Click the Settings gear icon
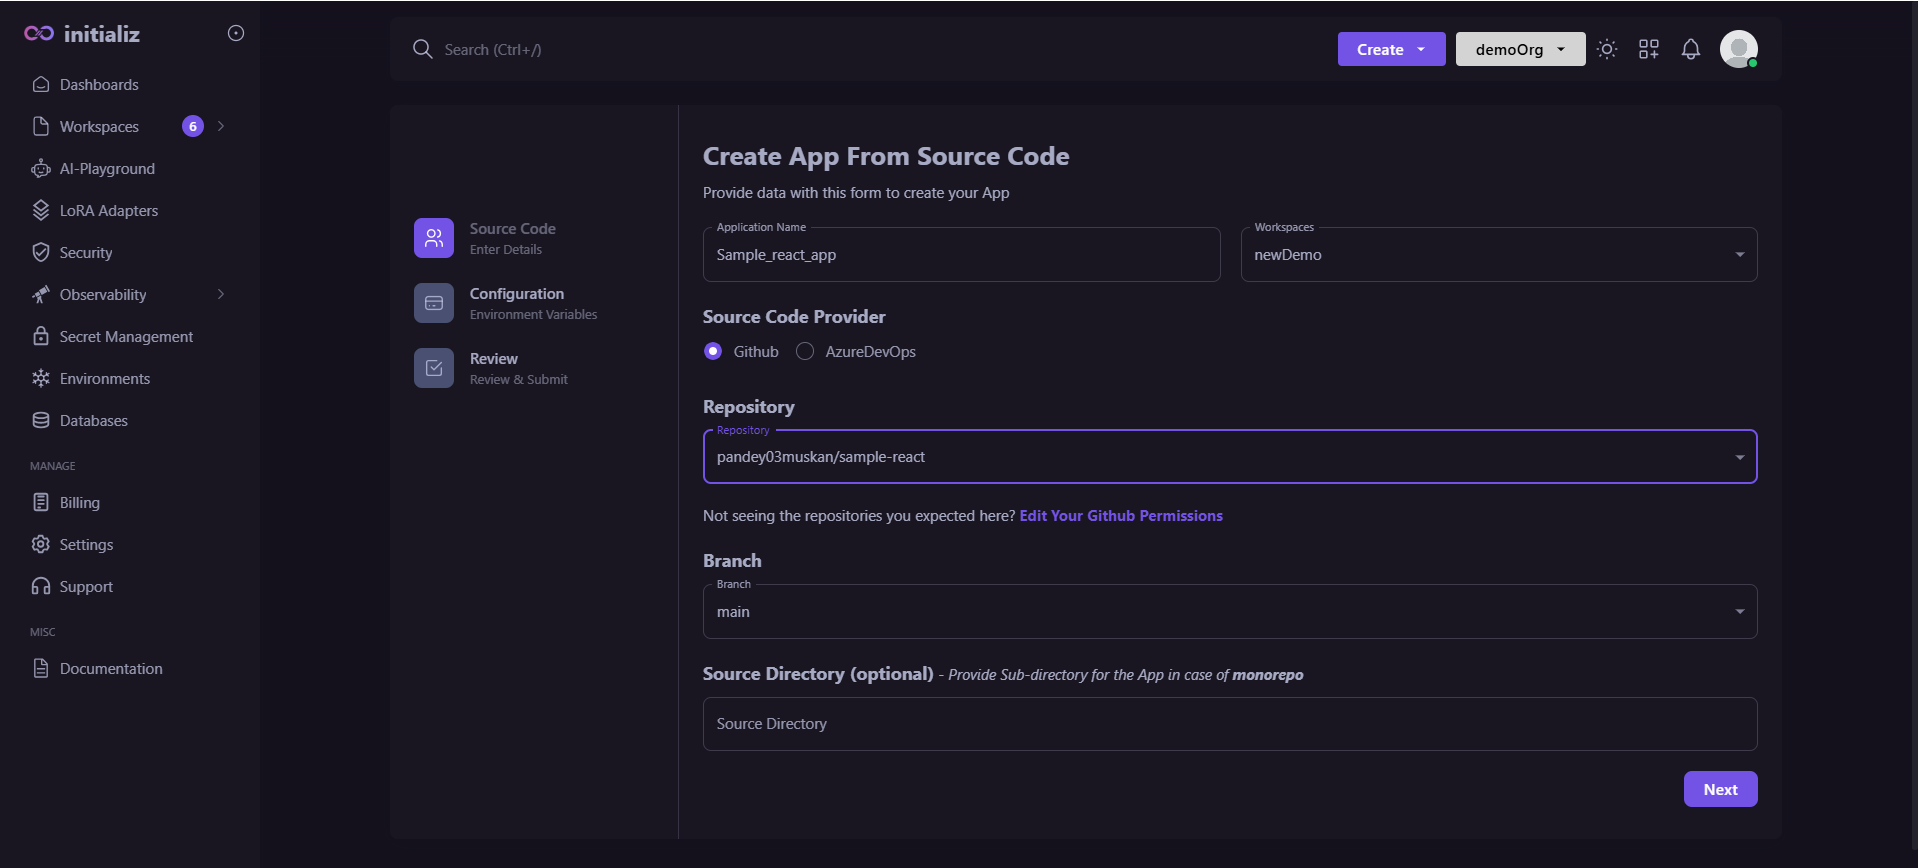This screenshot has width=1918, height=868. (41, 544)
